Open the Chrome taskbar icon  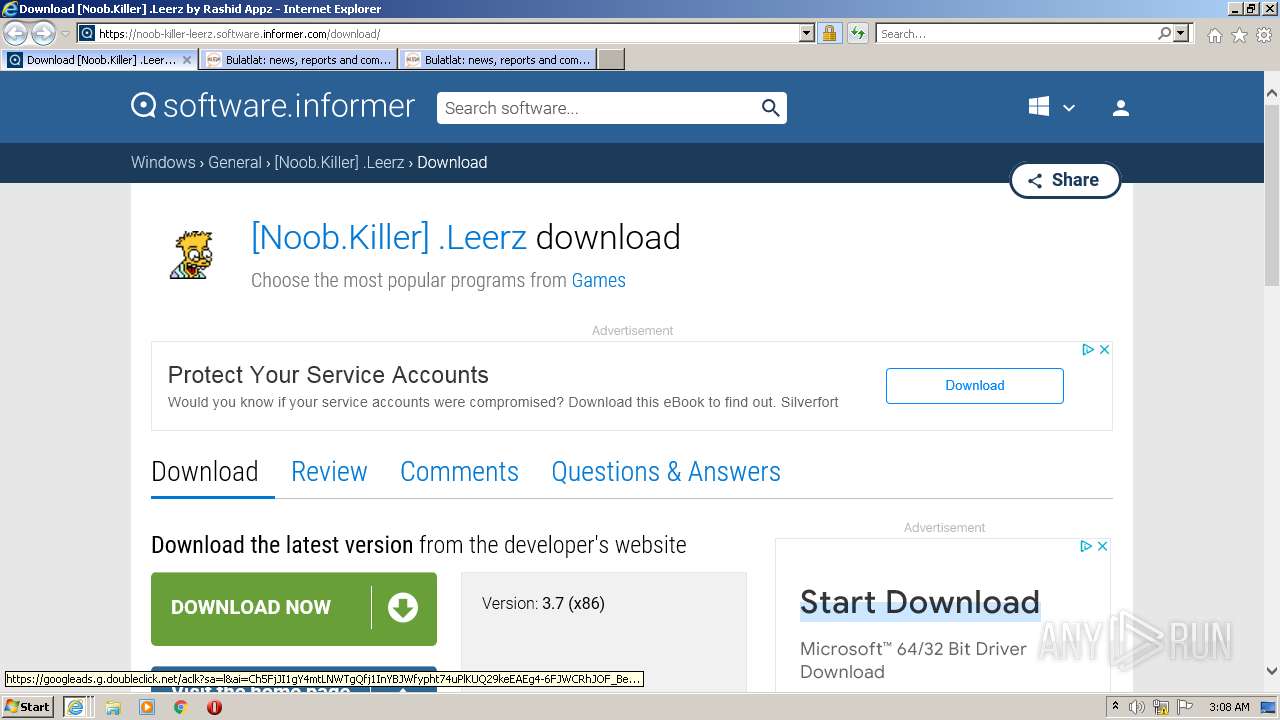click(x=181, y=707)
